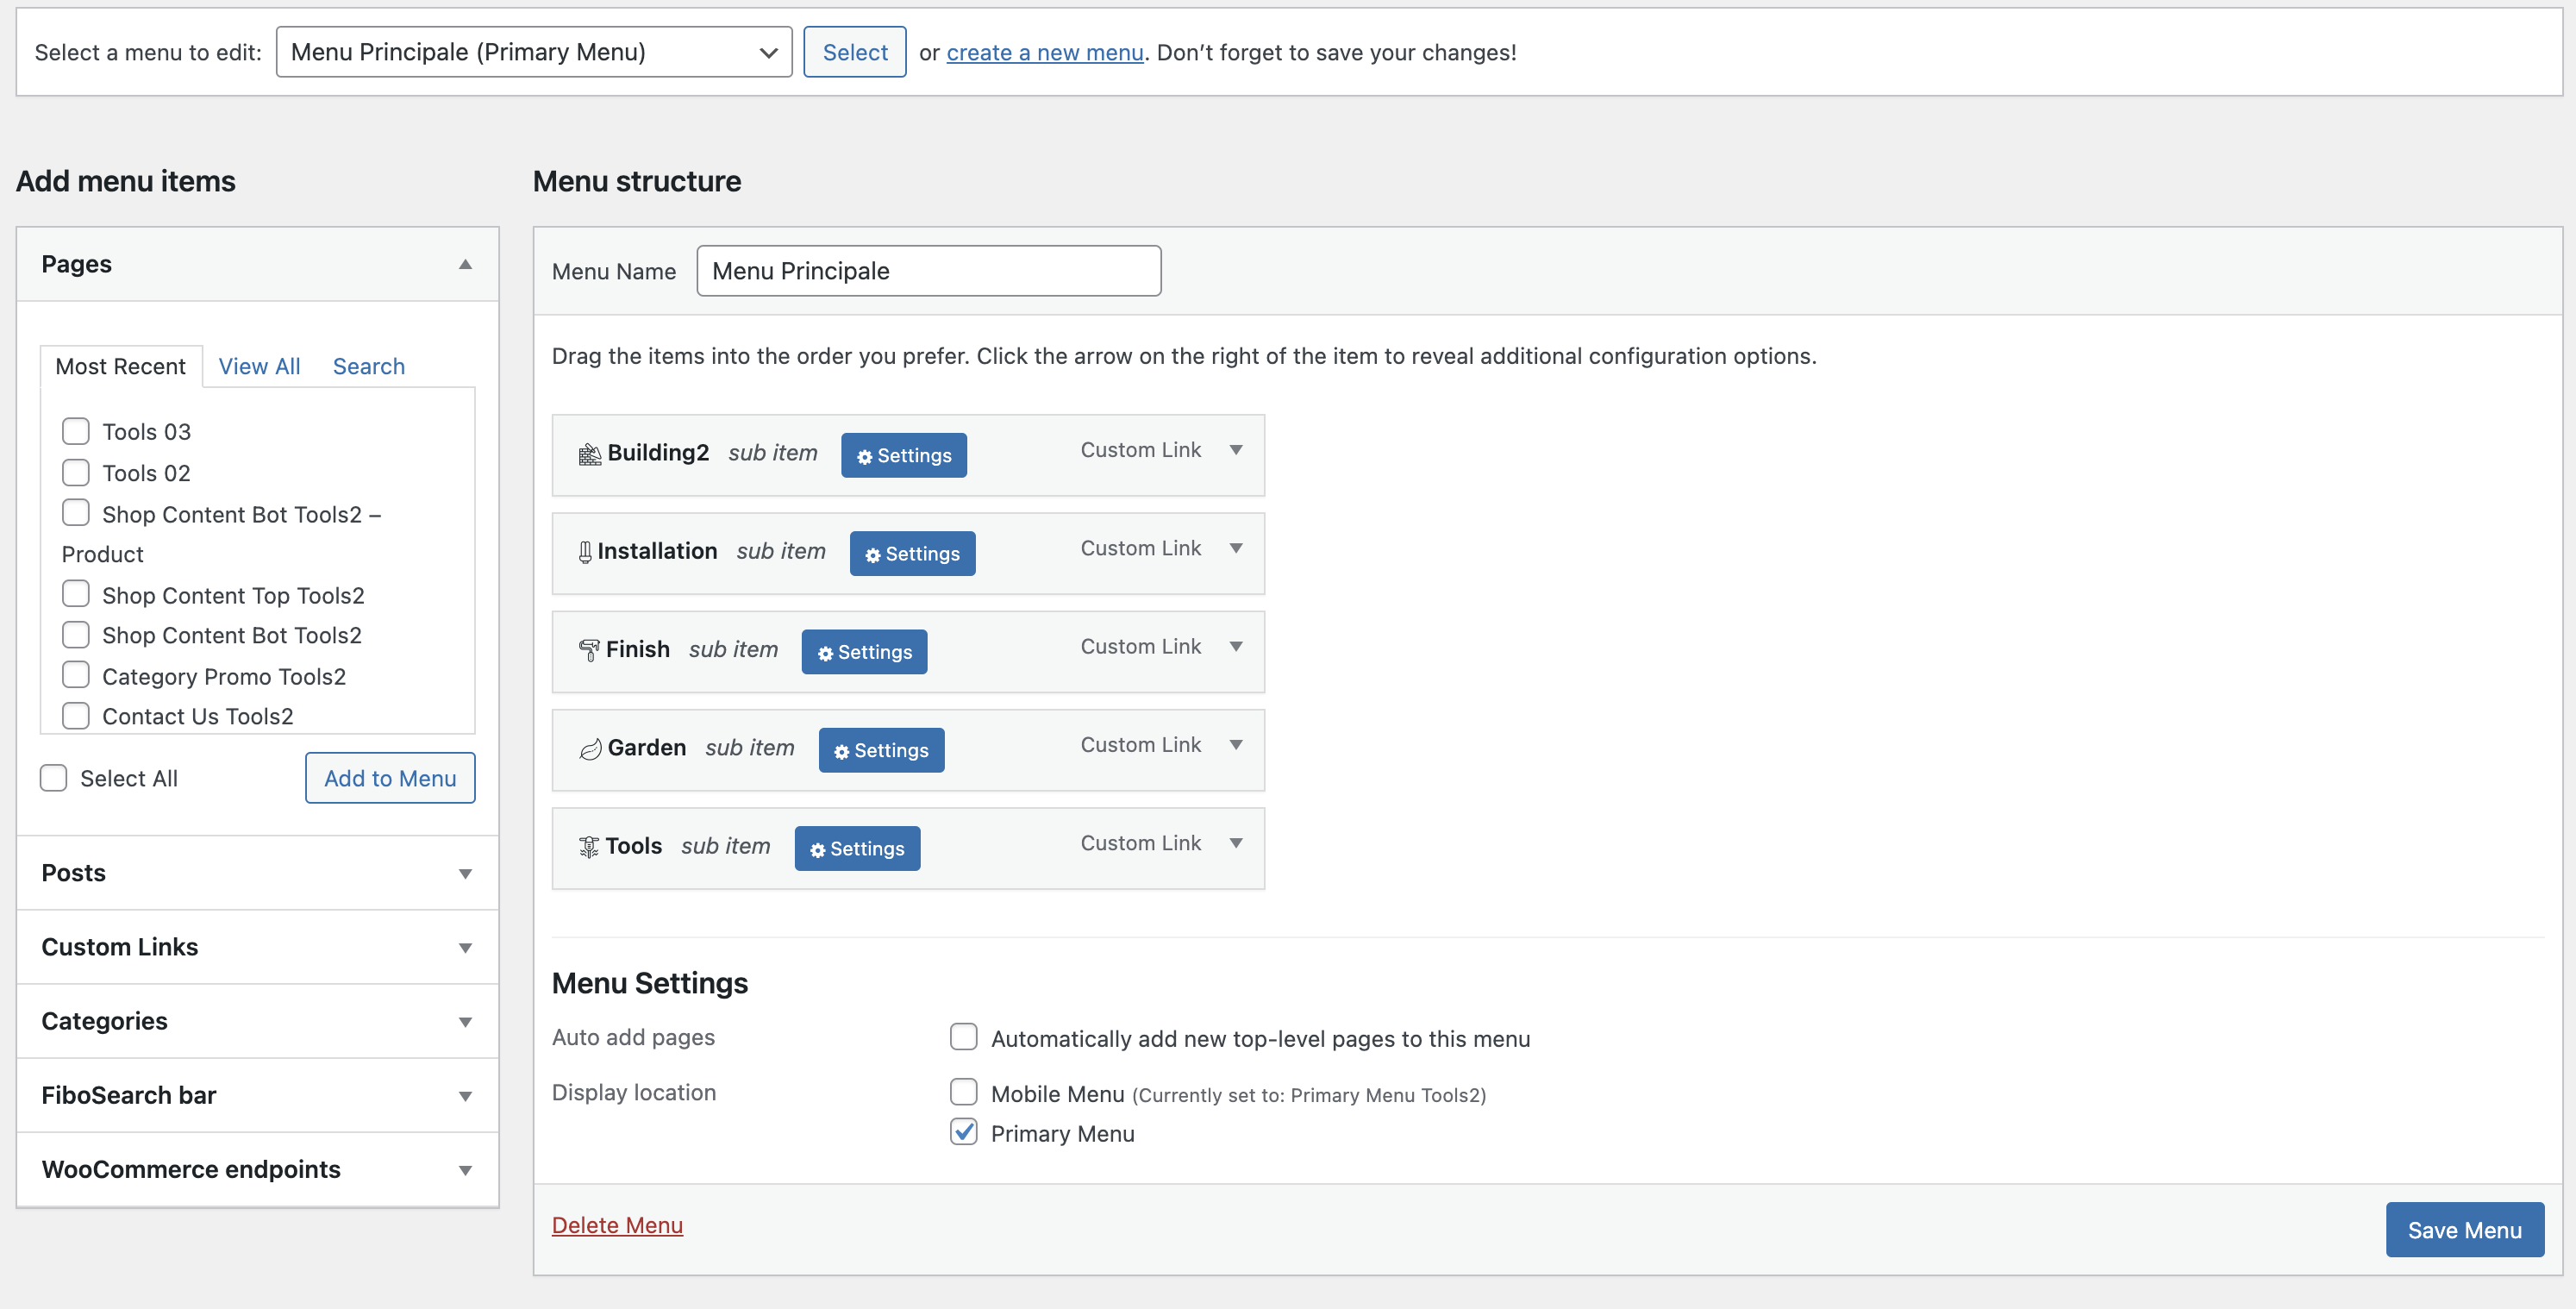Uncheck Primary Menu display location
2576x1309 pixels.
964,1132
